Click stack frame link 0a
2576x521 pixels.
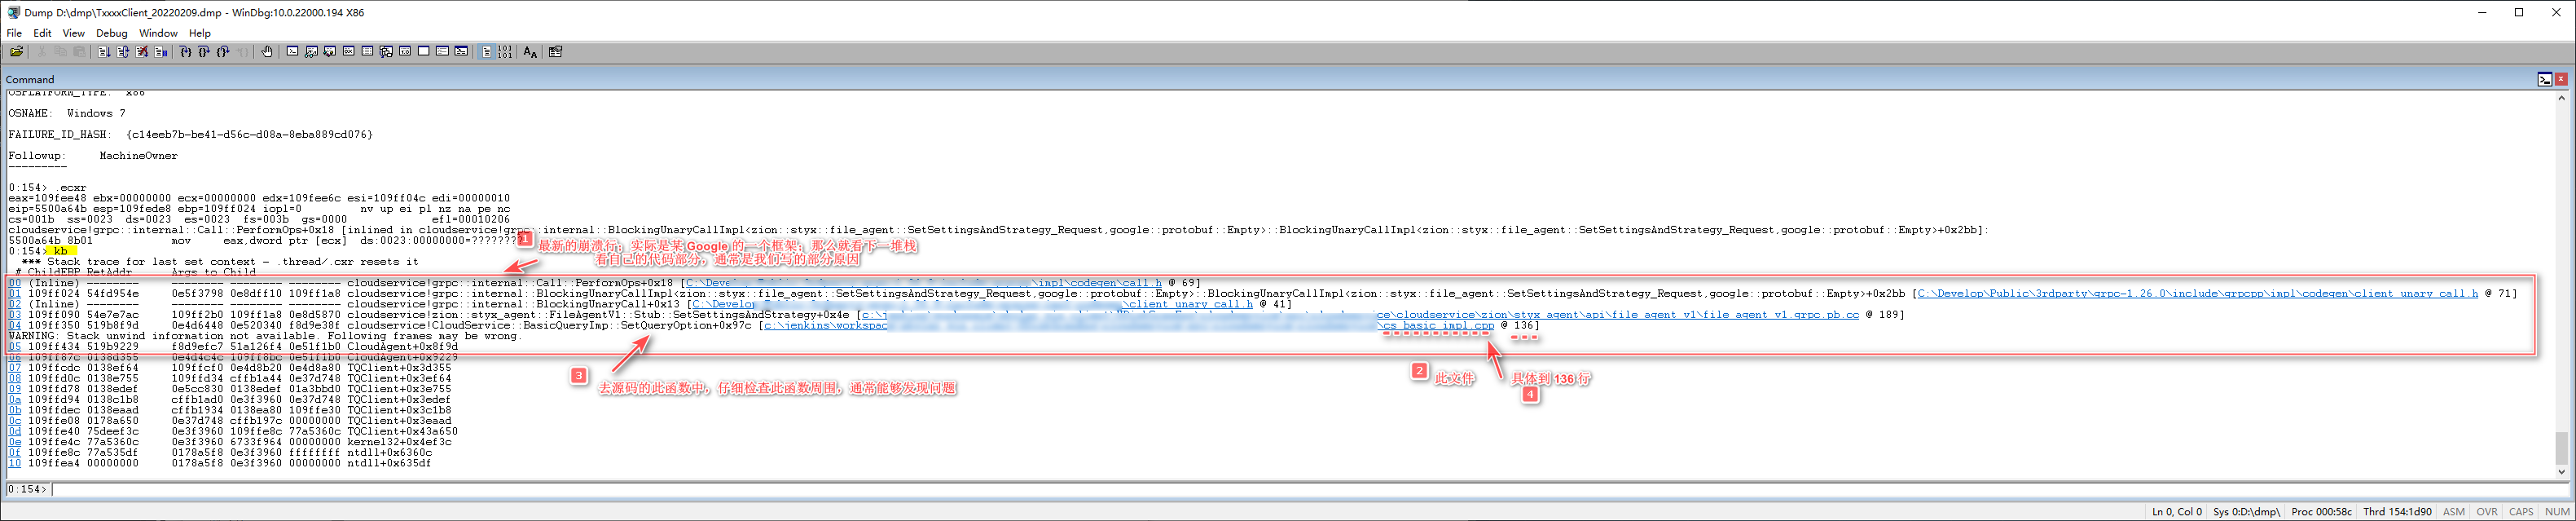pos(14,400)
